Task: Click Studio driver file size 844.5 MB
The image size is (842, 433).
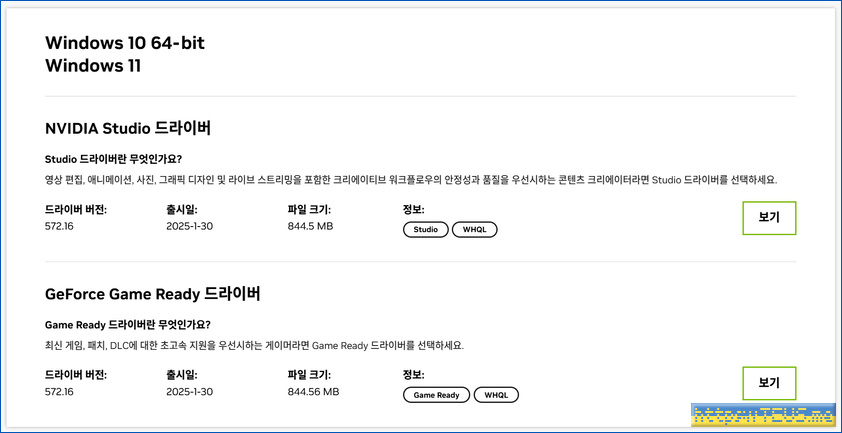Action: pos(310,226)
